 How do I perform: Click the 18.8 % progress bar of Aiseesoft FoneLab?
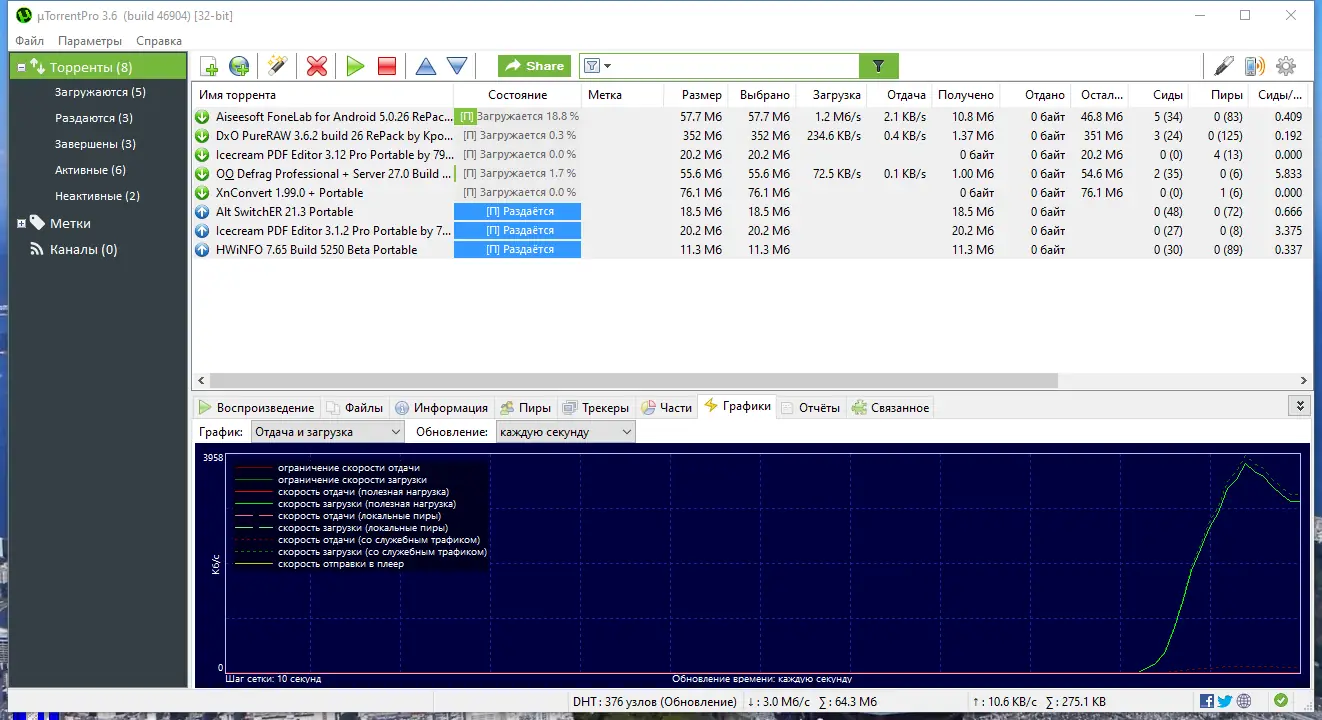(517, 117)
